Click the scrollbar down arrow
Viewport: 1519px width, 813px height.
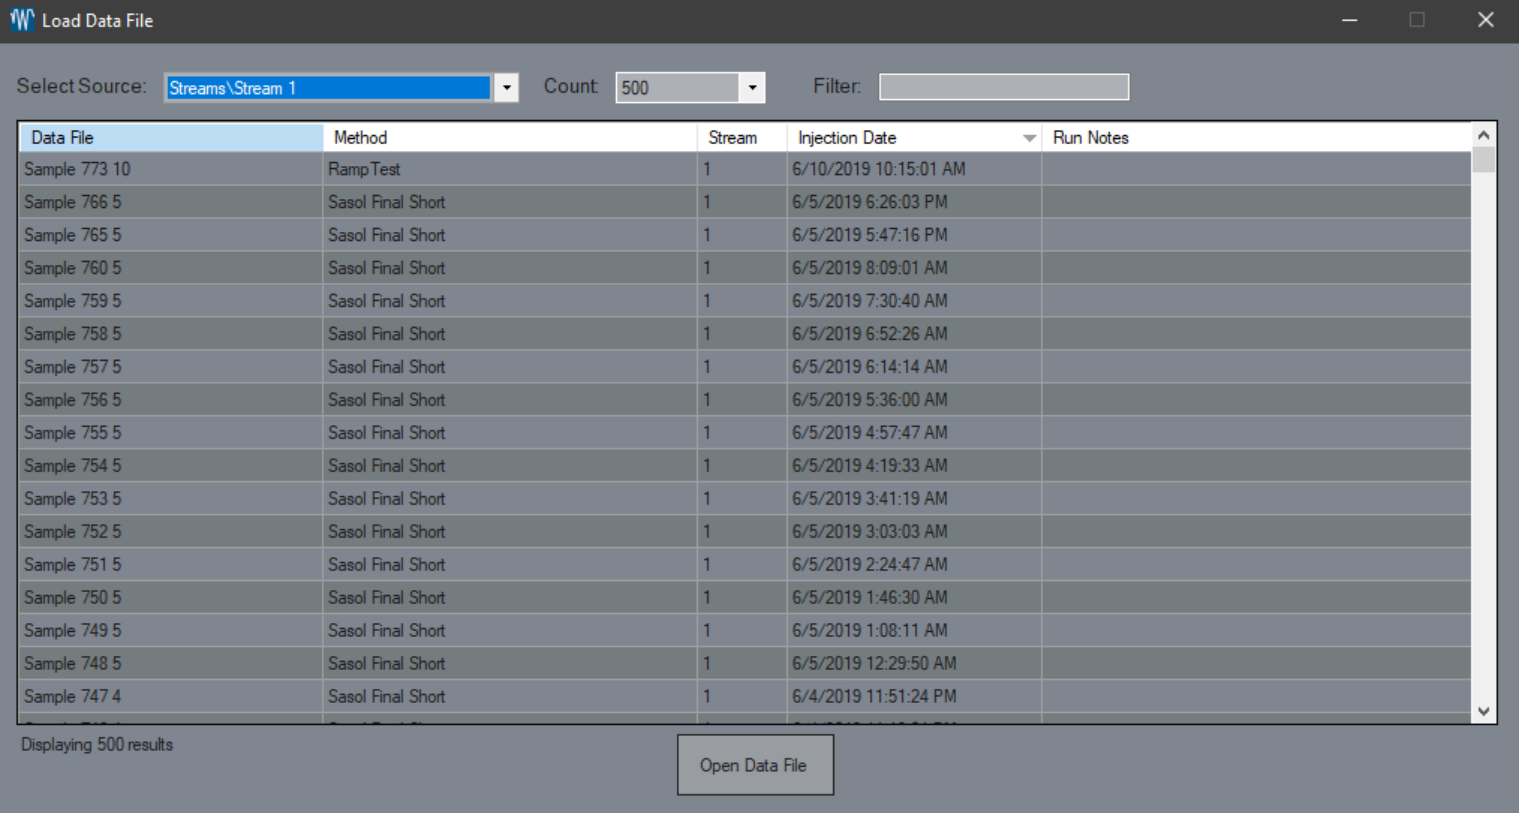coord(1484,712)
